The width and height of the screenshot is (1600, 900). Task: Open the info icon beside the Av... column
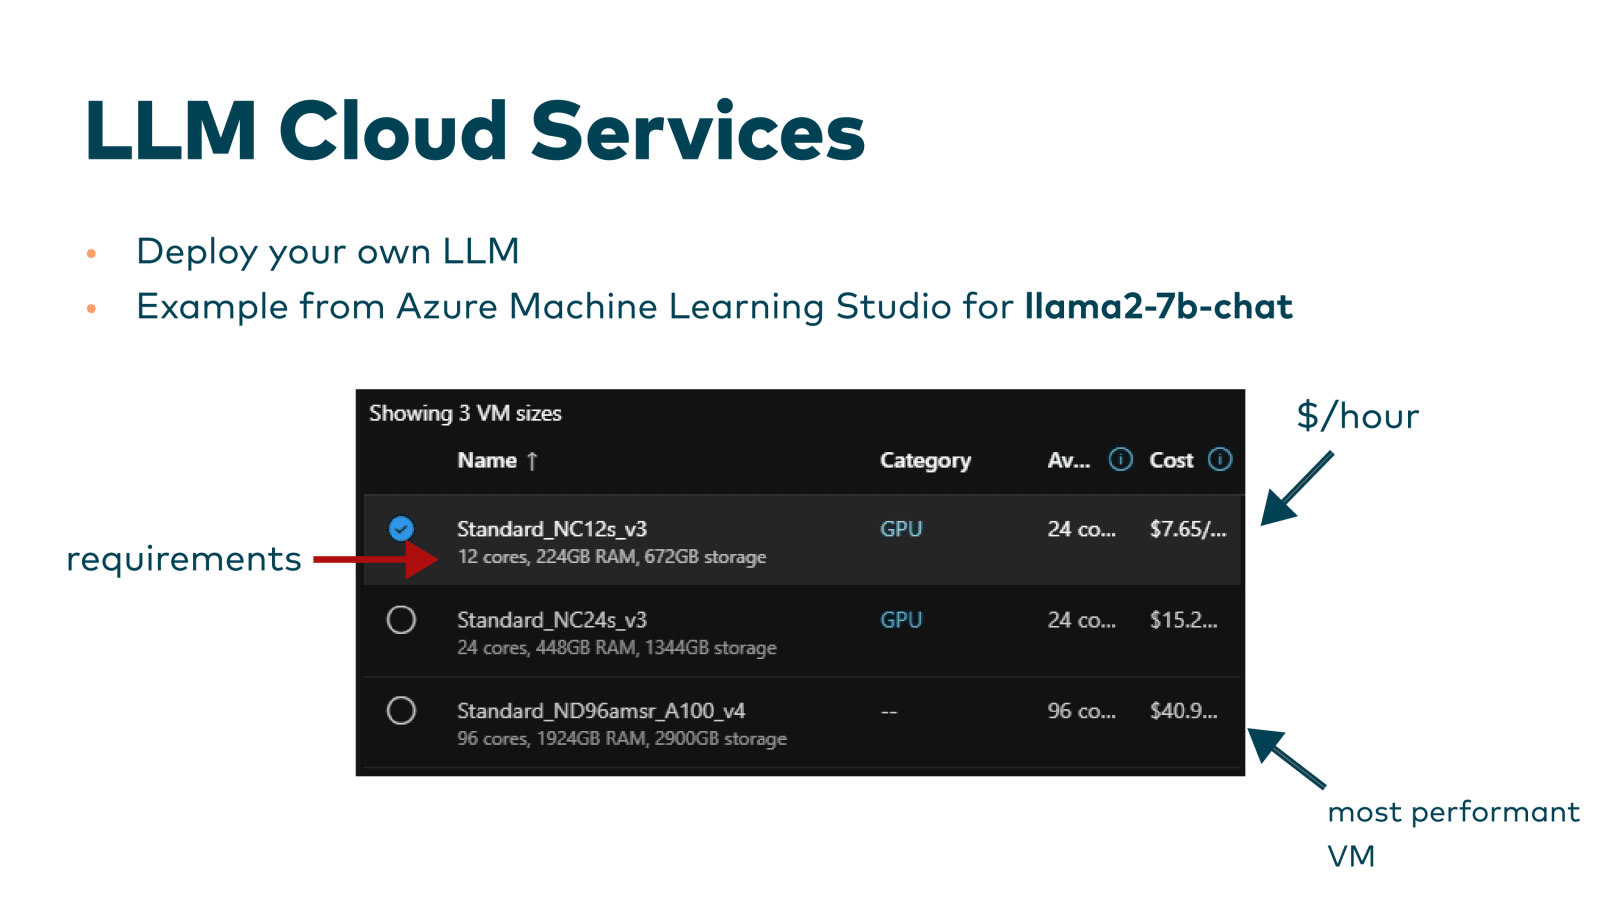1120,459
